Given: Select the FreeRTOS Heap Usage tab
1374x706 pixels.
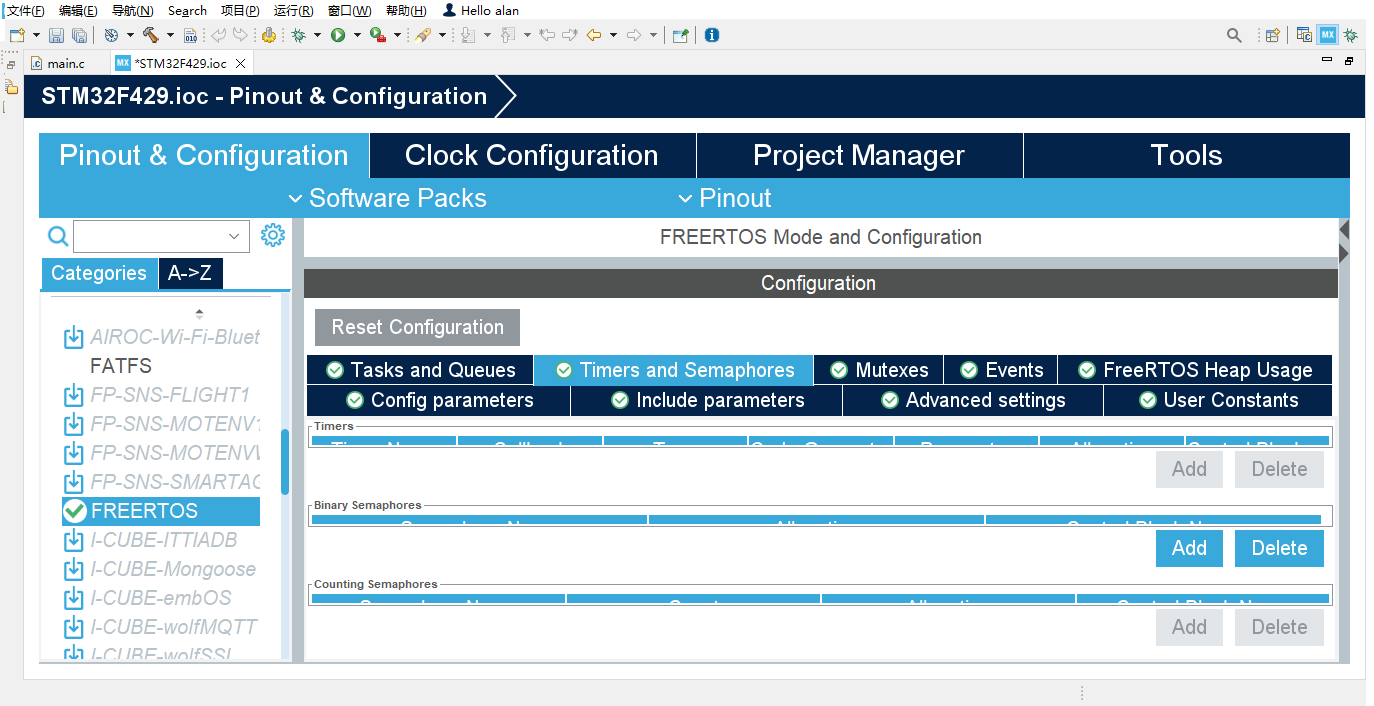Looking at the screenshot, I should 1195,370.
